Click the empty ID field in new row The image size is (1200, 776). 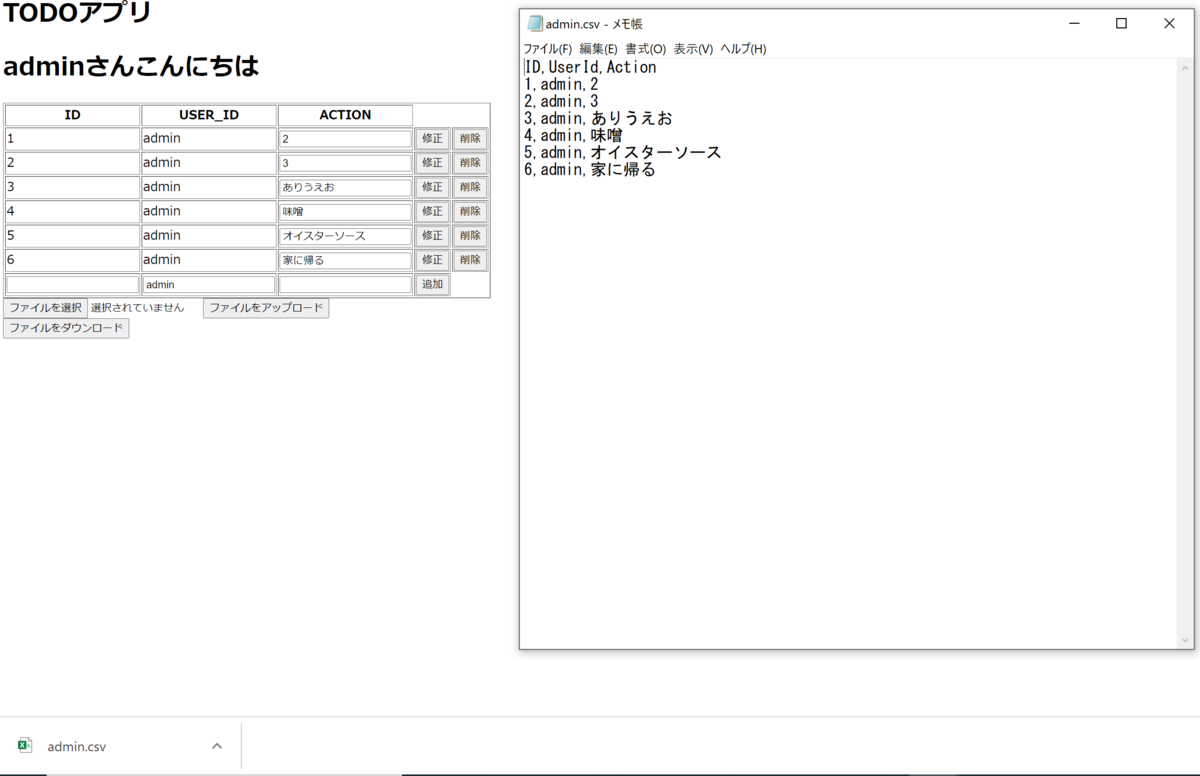[x=73, y=285]
